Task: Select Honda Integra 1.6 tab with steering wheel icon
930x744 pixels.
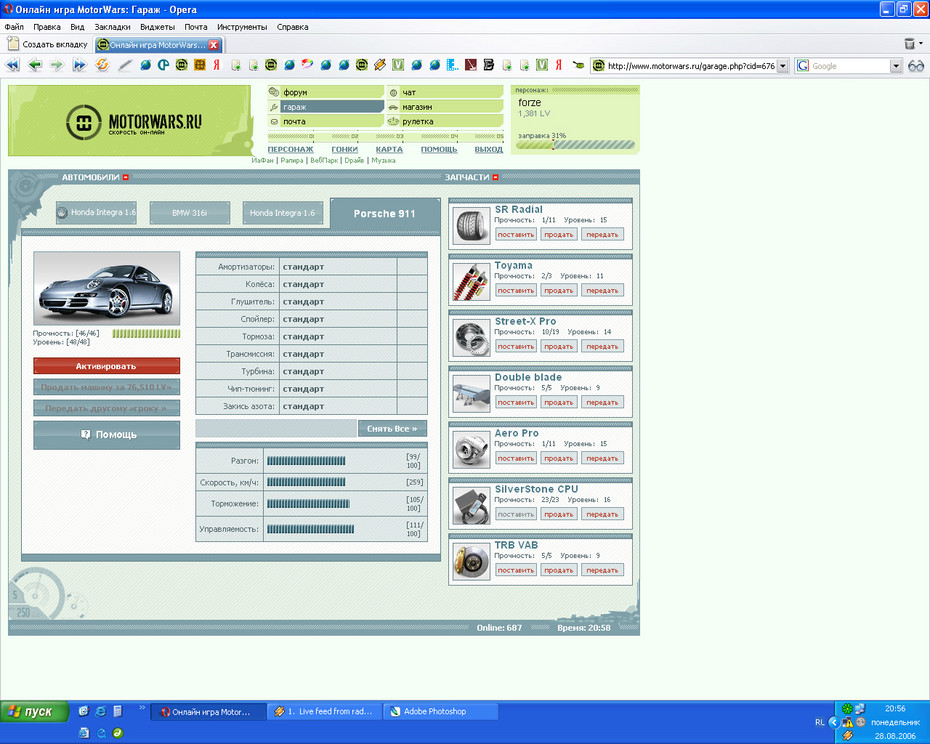Action: [x=97, y=212]
